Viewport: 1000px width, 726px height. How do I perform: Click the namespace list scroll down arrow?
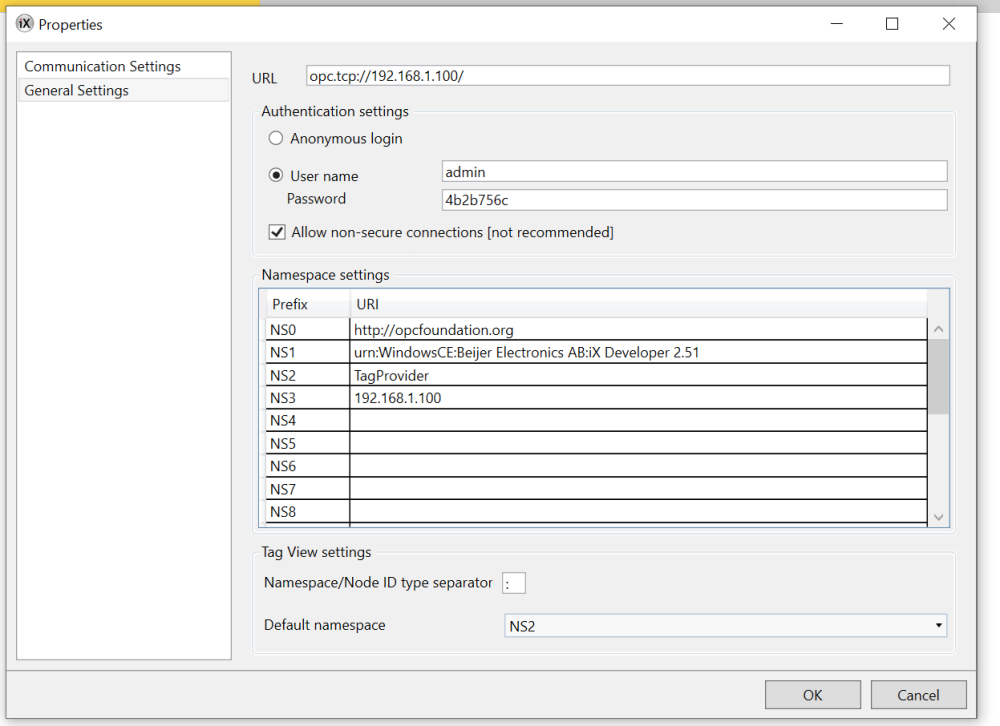click(938, 517)
